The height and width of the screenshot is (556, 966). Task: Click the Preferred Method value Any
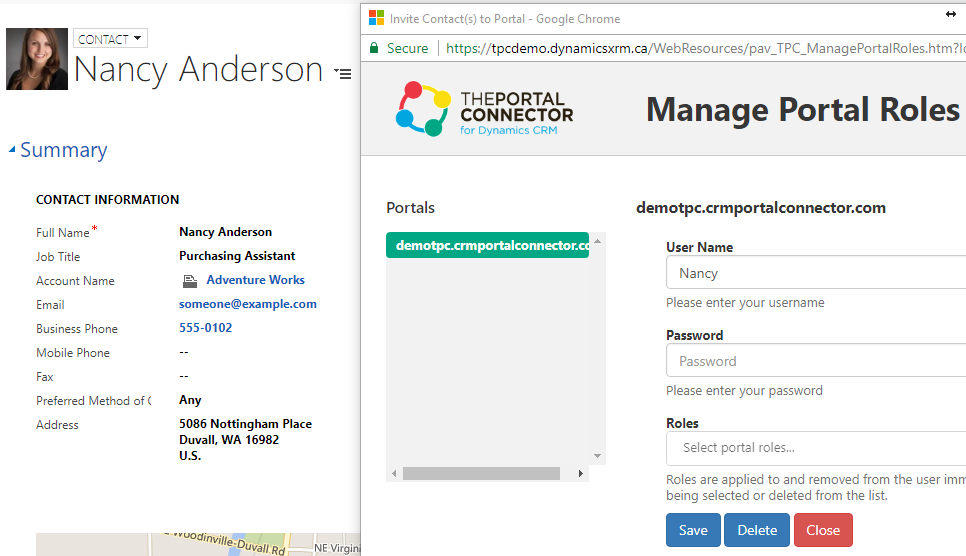pos(190,400)
